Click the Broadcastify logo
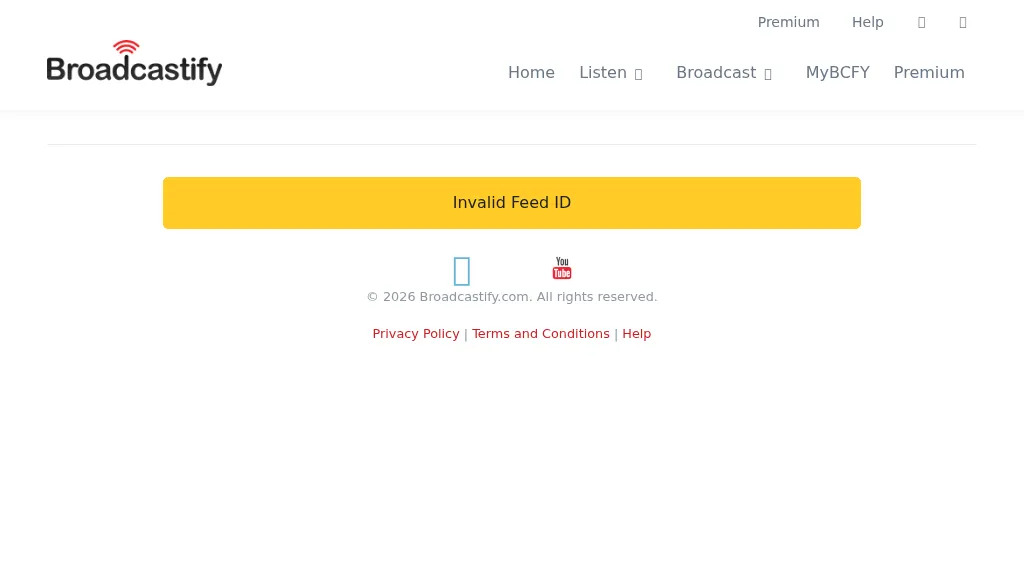Viewport: 1024px width, 576px height. 134,63
